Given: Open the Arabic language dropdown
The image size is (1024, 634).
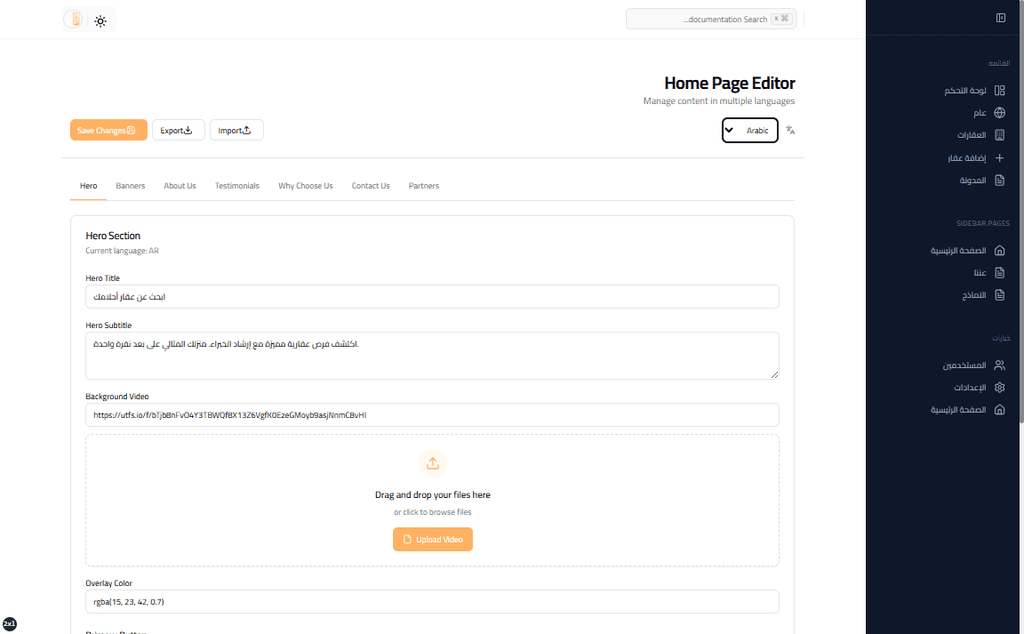Looking at the screenshot, I should [750, 130].
